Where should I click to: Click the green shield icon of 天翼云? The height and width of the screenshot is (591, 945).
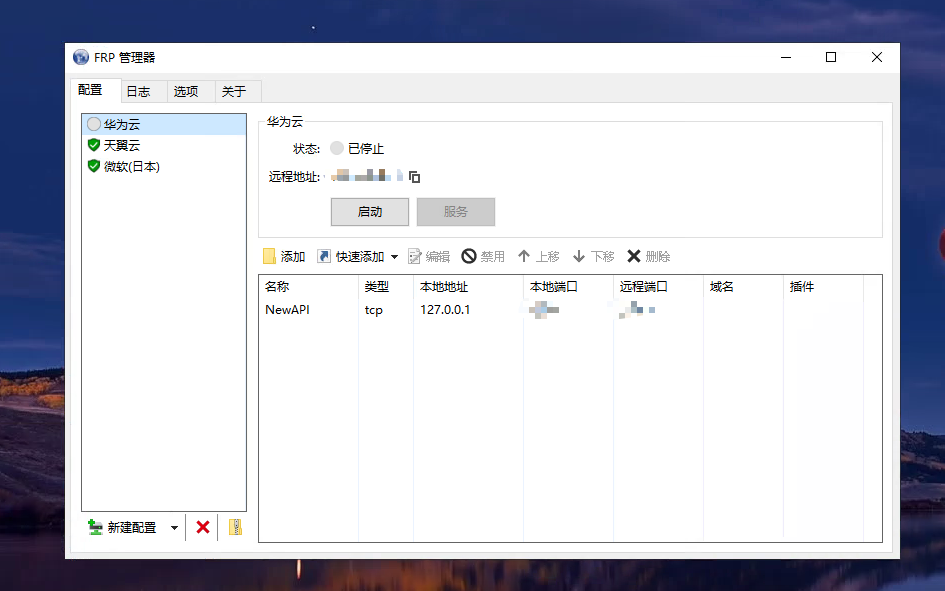93,145
